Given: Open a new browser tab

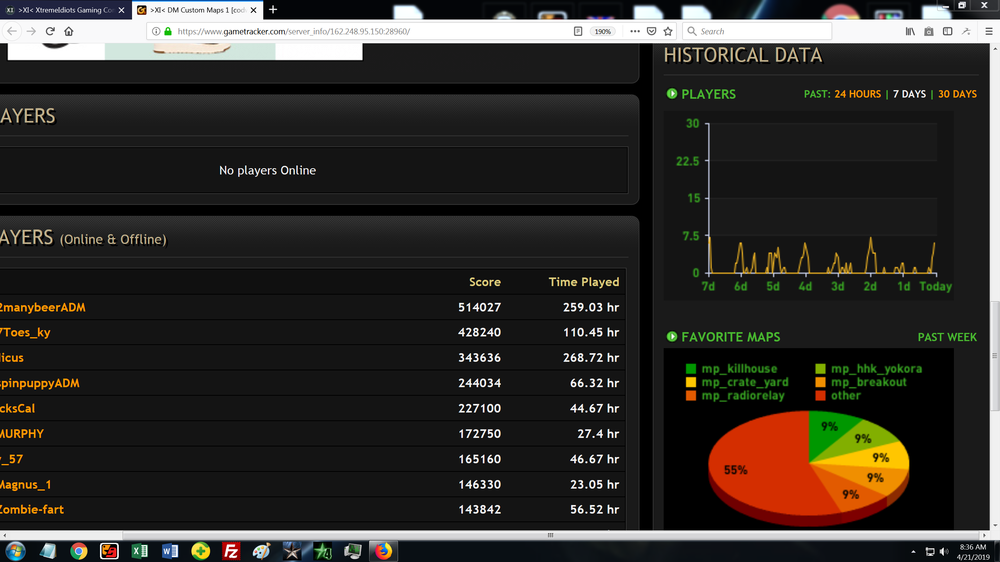Looking at the screenshot, I should point(272,10).
